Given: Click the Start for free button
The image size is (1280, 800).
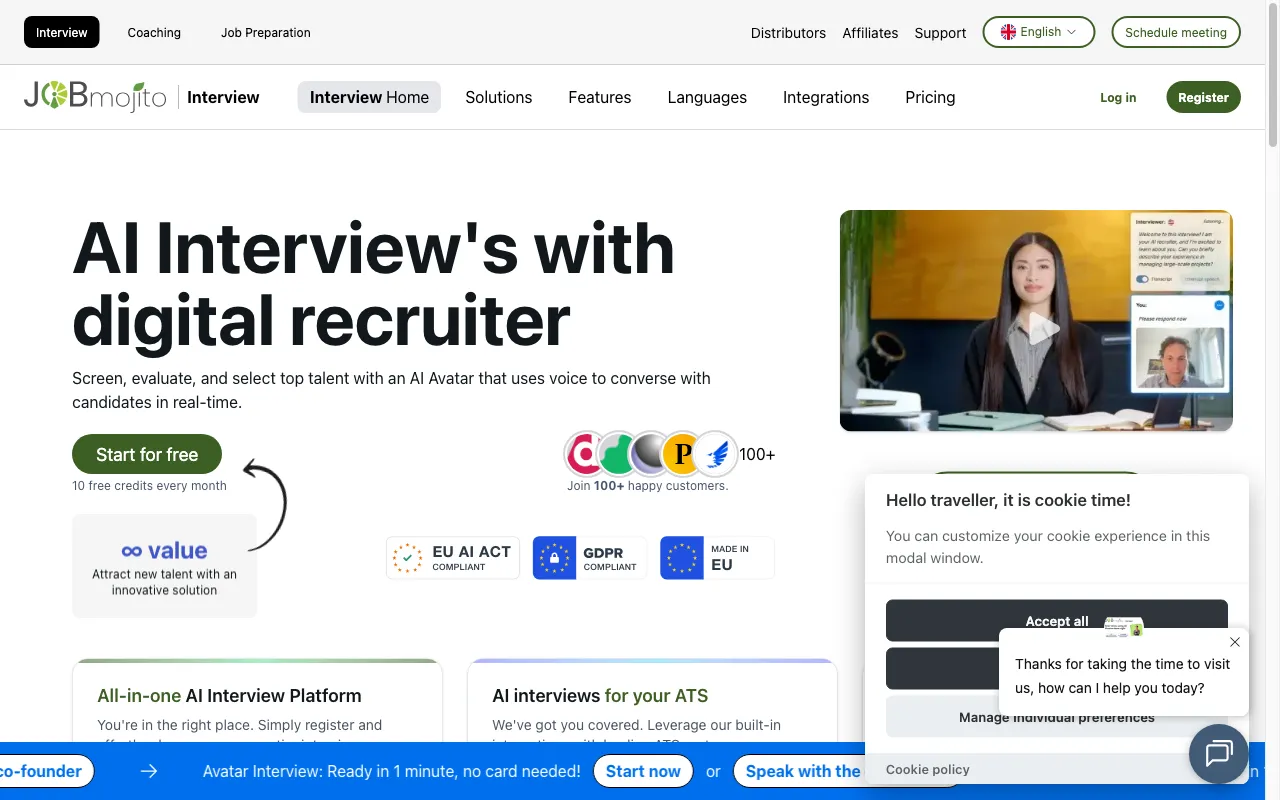Looking at the screenshot, I should coord(147,454).
